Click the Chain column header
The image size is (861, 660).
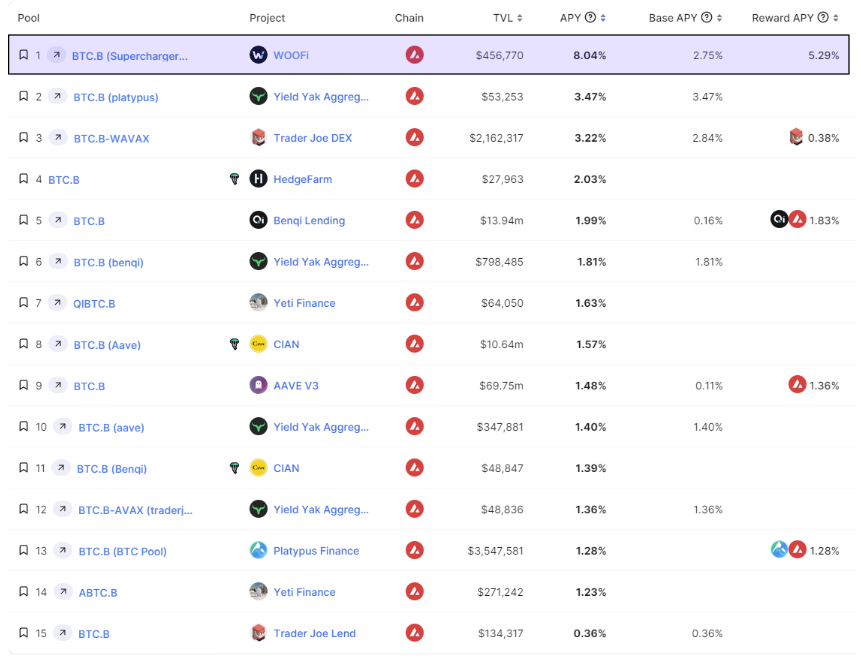coord(409,18)
